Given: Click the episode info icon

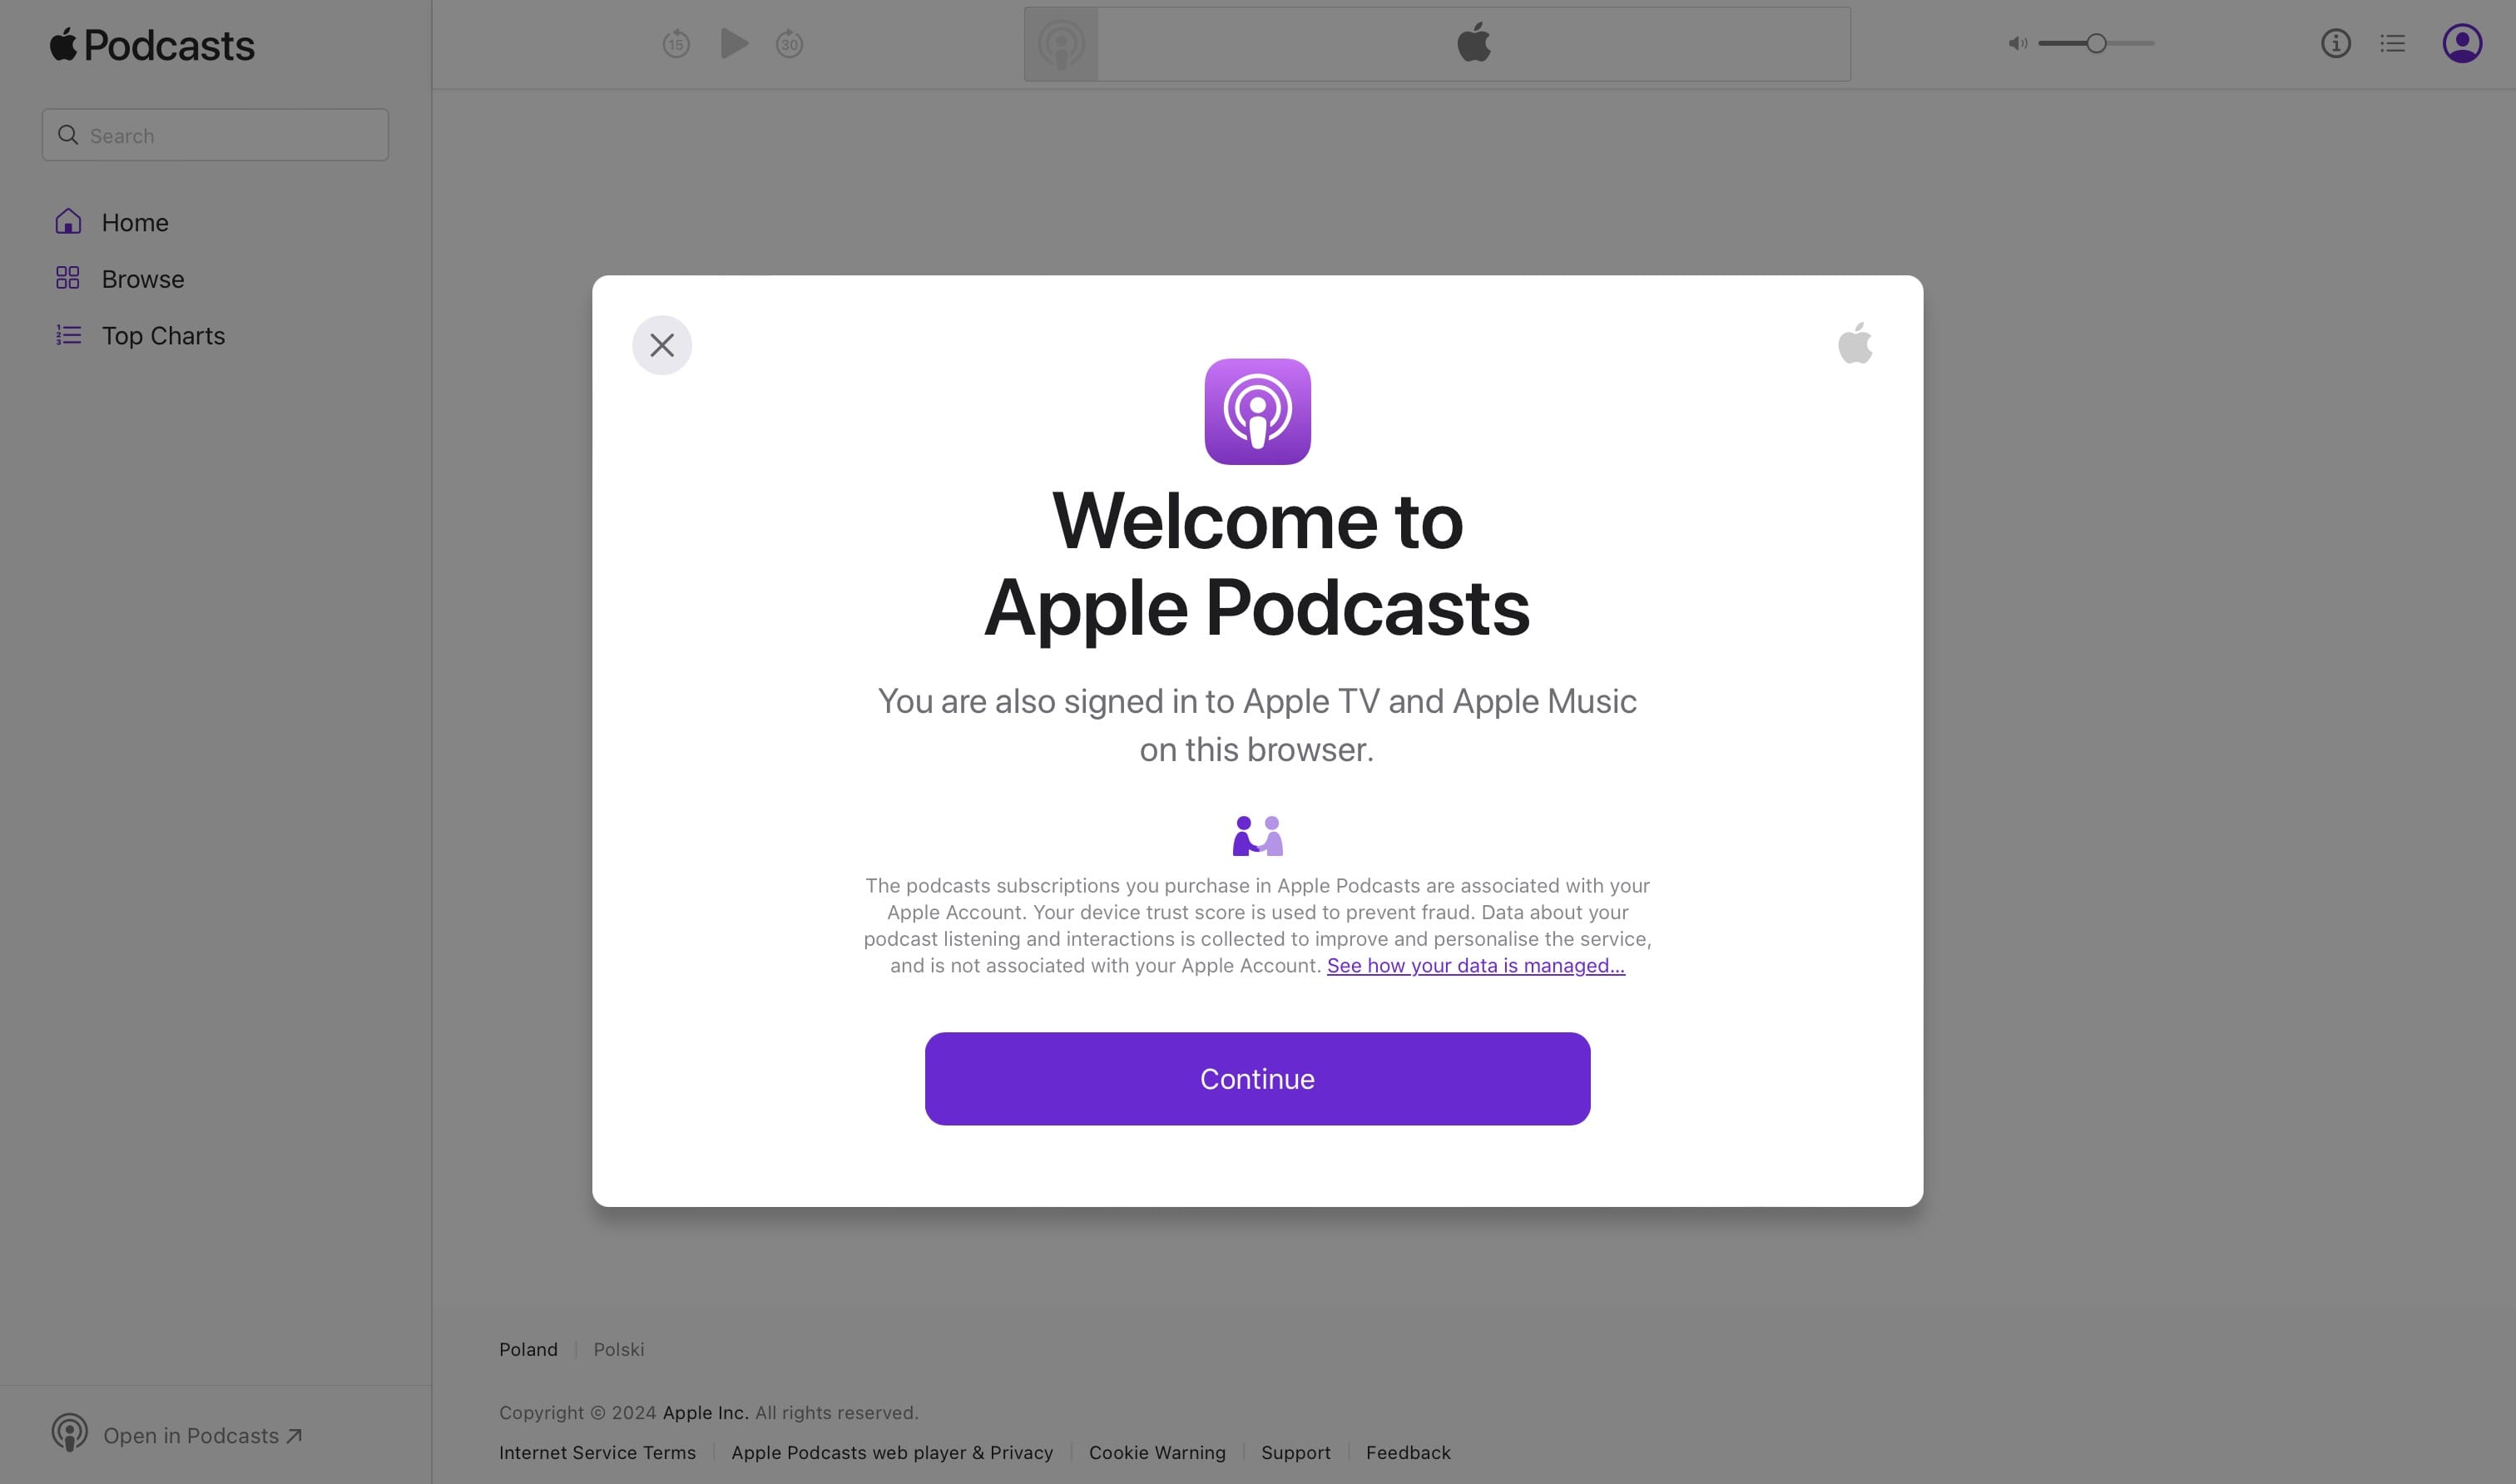Looking at the screenshot, I should [x=2335, y=42].
